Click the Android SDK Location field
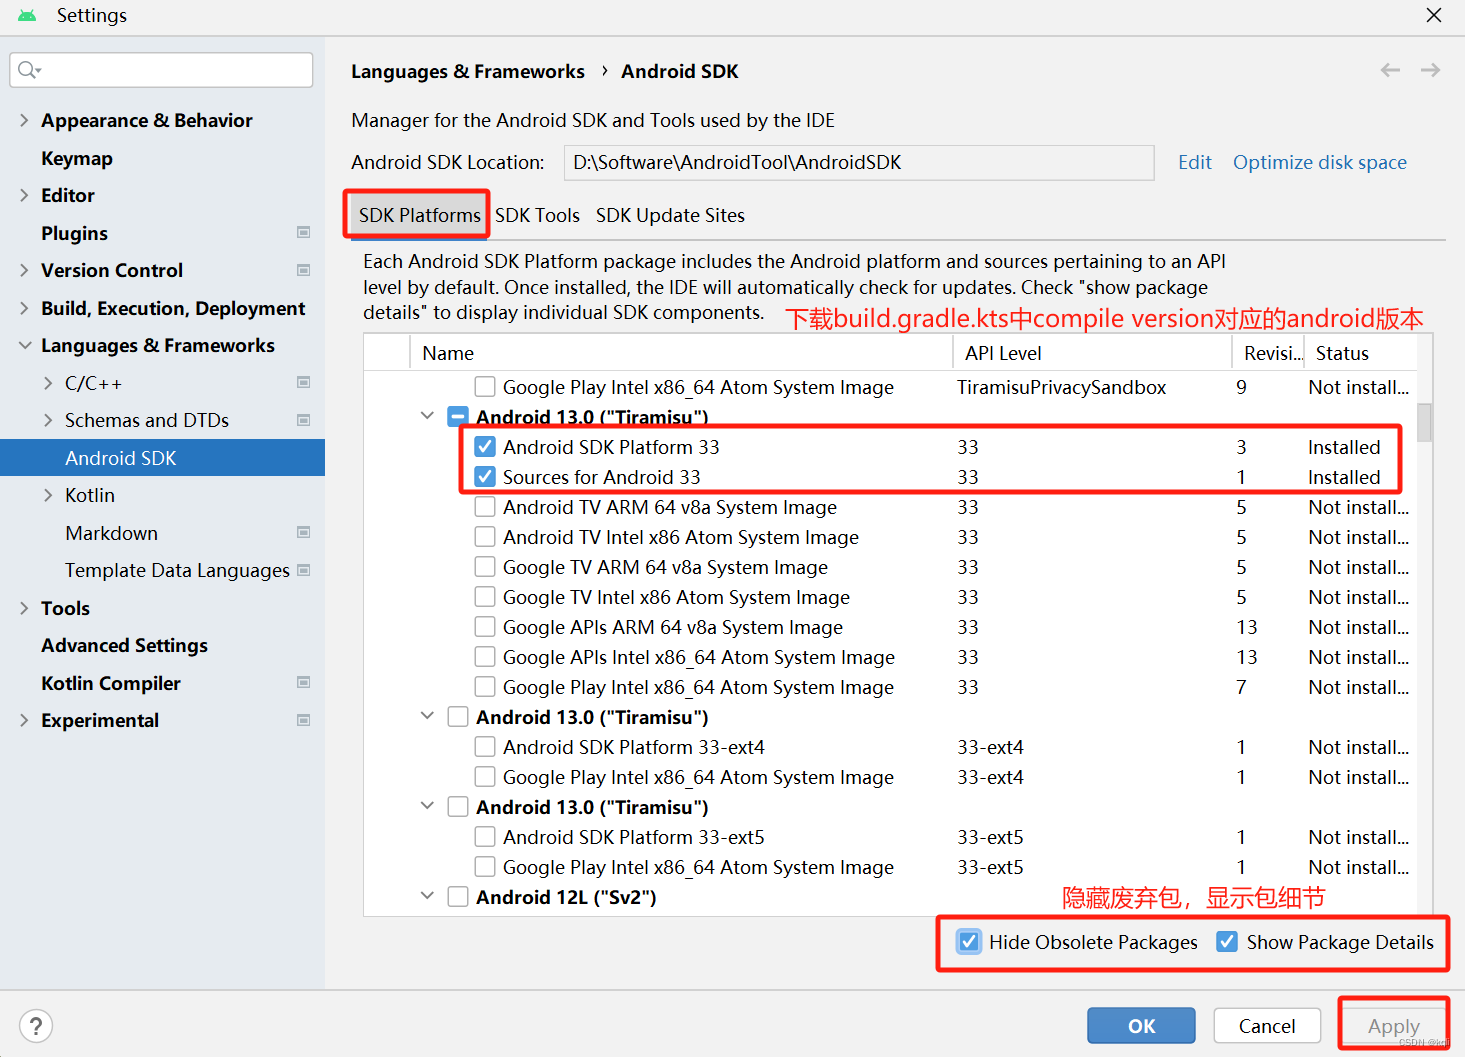This screenshot has width=1465, height=1057. [x=858, y=162]
